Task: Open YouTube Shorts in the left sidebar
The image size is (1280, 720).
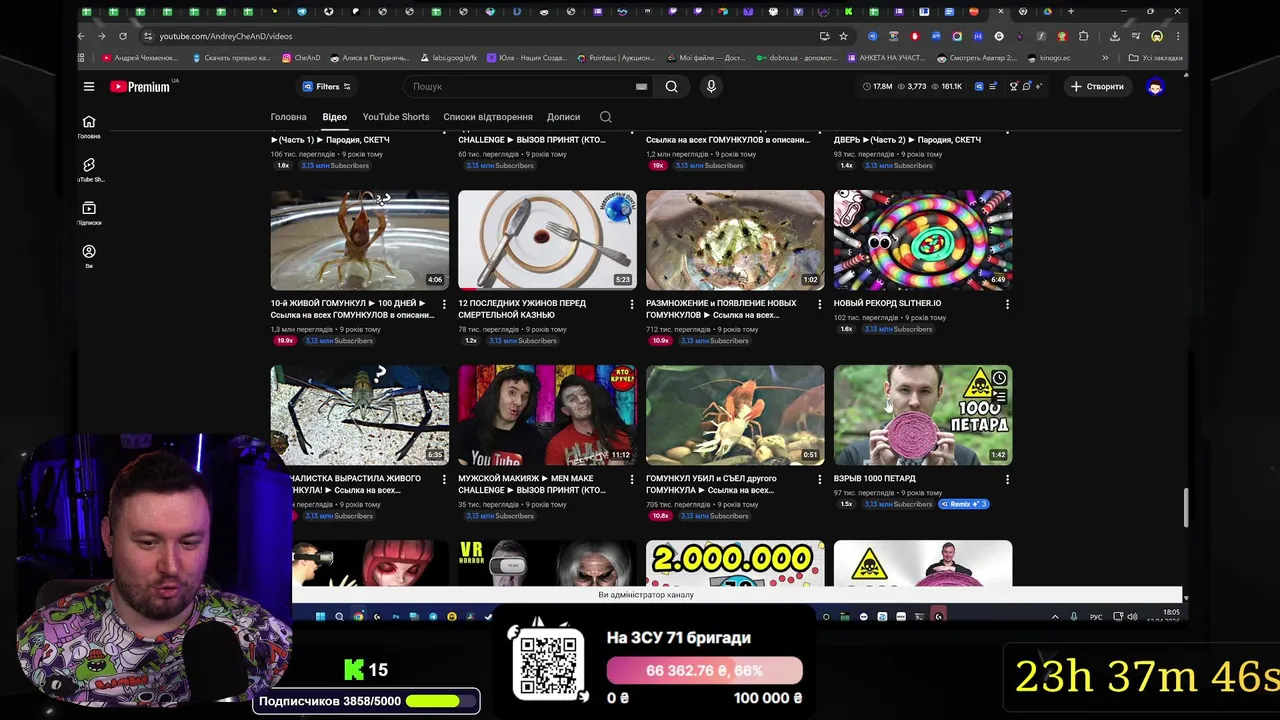Action: [89, 169]
